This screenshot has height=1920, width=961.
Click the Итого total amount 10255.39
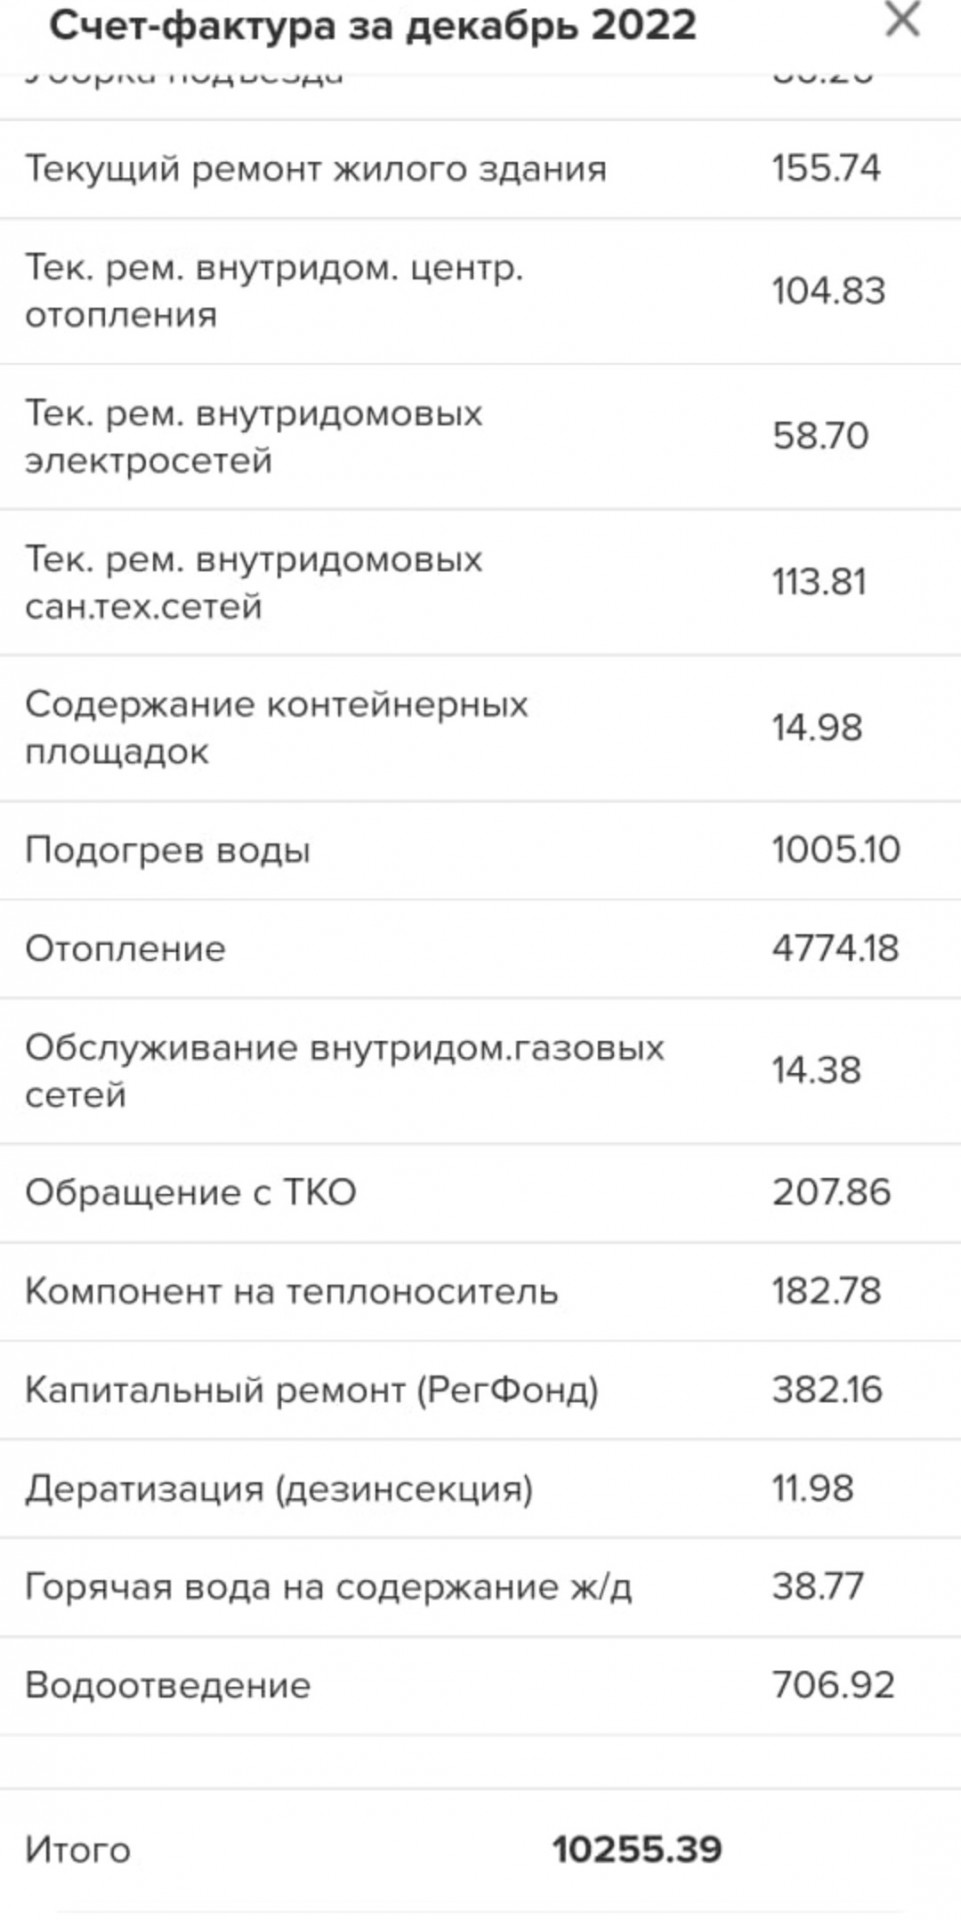(637, 1850)
